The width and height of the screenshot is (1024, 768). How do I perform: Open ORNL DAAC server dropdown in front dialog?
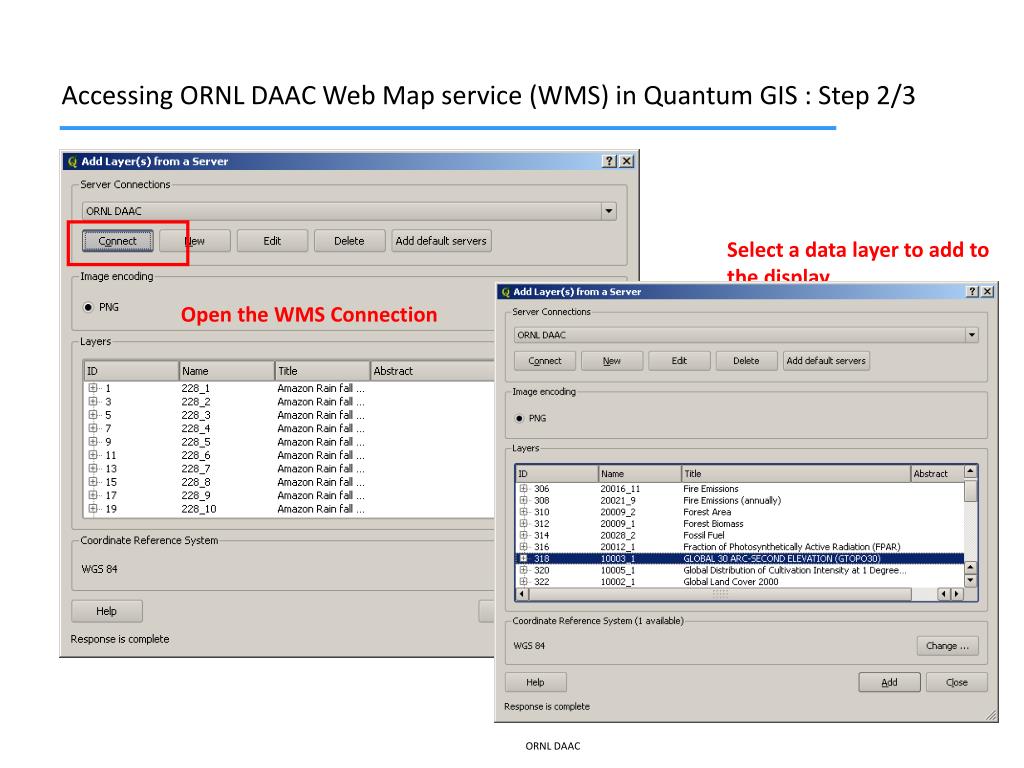pyautogui.click(x=972, y=335)
